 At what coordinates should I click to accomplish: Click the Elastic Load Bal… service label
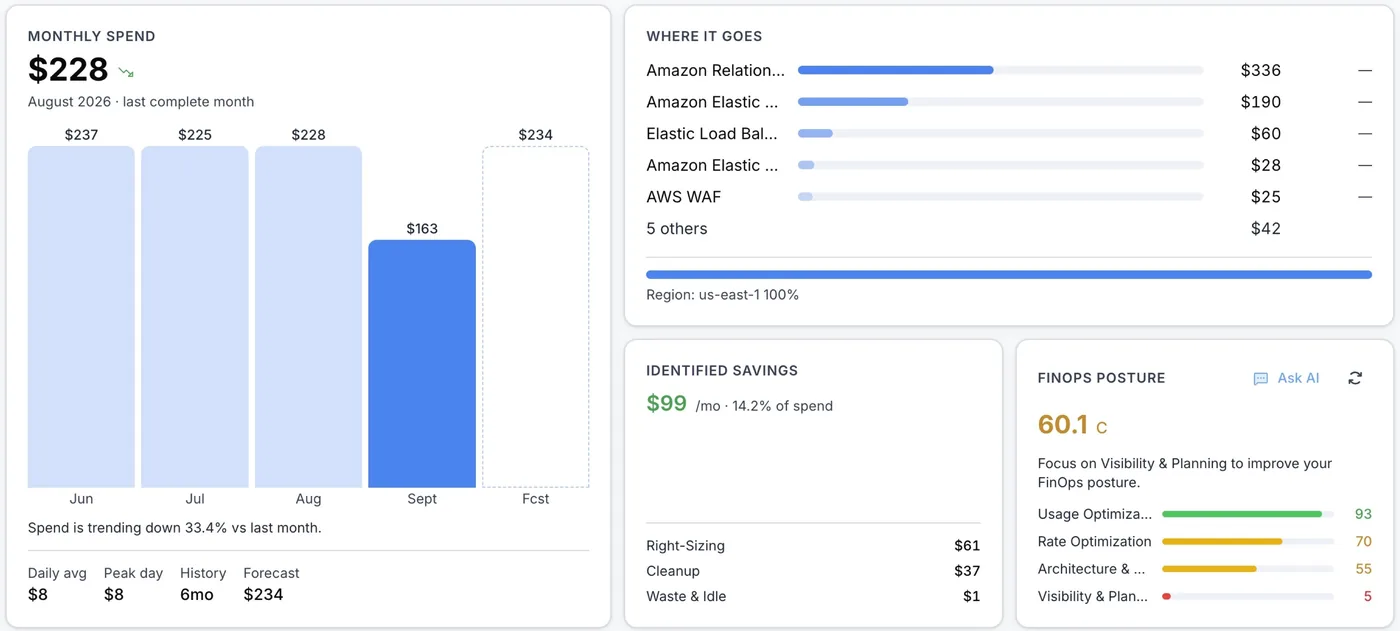click(712, 133)
